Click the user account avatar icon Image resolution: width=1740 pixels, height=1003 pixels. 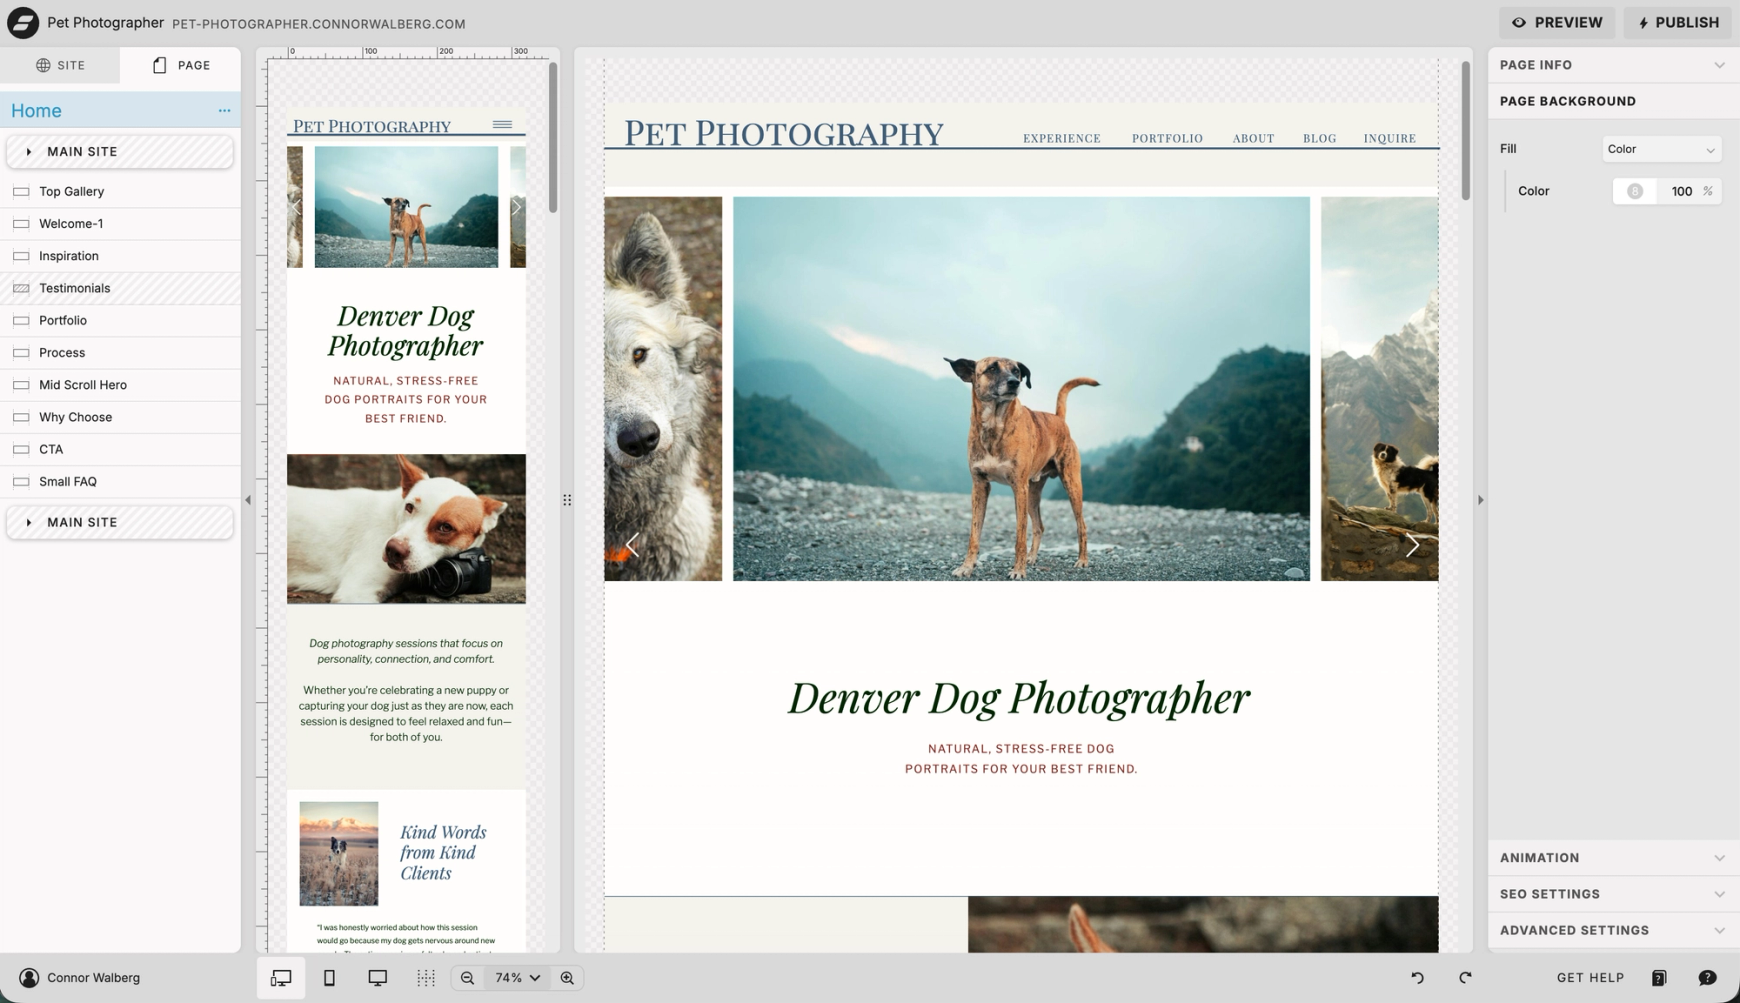click(x=29, y=978)
